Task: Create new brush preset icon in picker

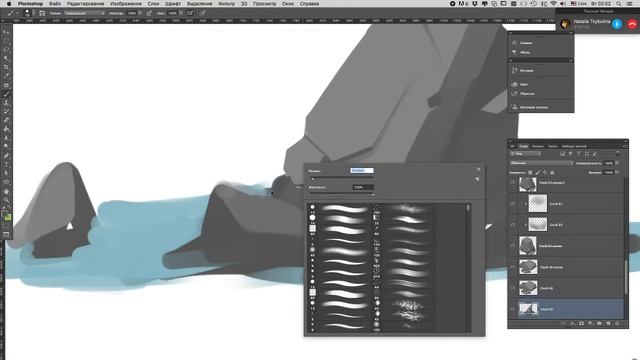Action: (478, 179)
